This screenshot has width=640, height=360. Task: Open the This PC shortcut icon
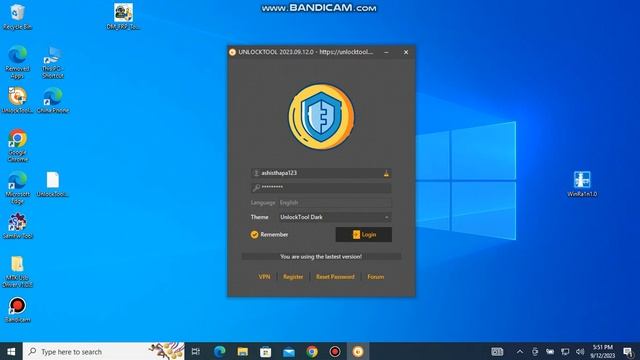53,62
